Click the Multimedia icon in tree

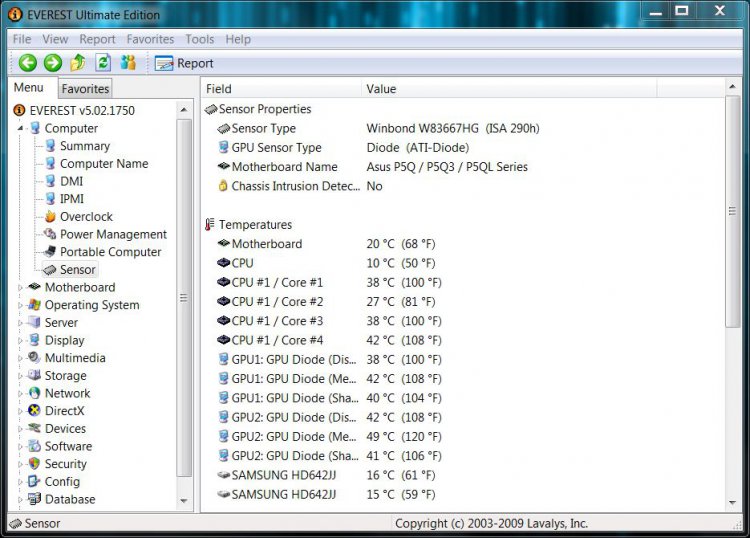34,358
